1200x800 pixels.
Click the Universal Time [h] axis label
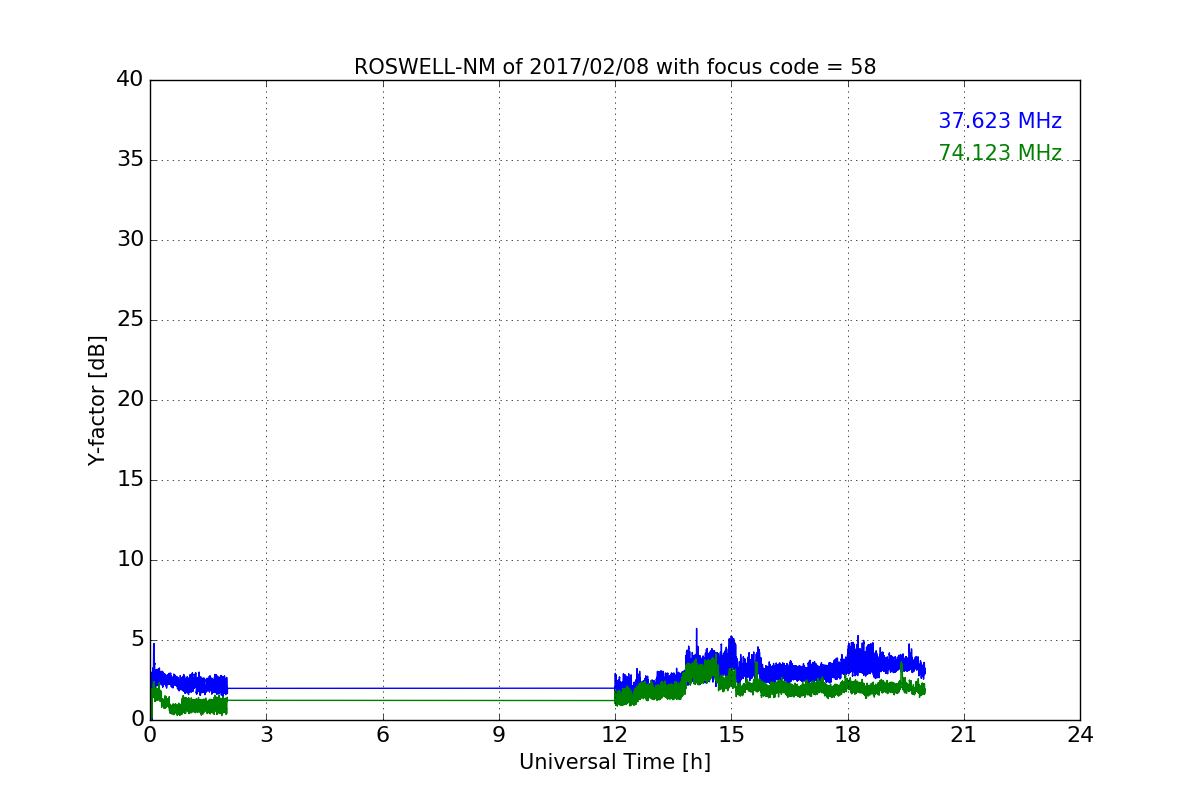click(615, 762)
